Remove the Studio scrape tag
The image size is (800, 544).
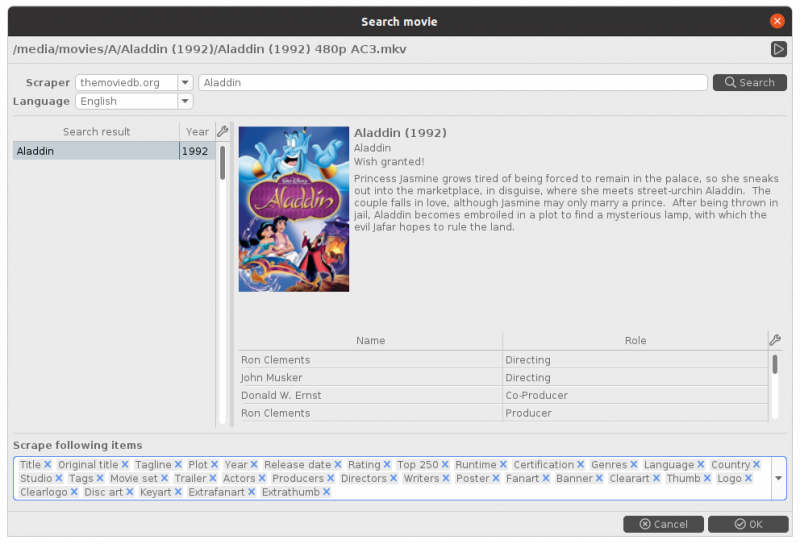[58, 478]
